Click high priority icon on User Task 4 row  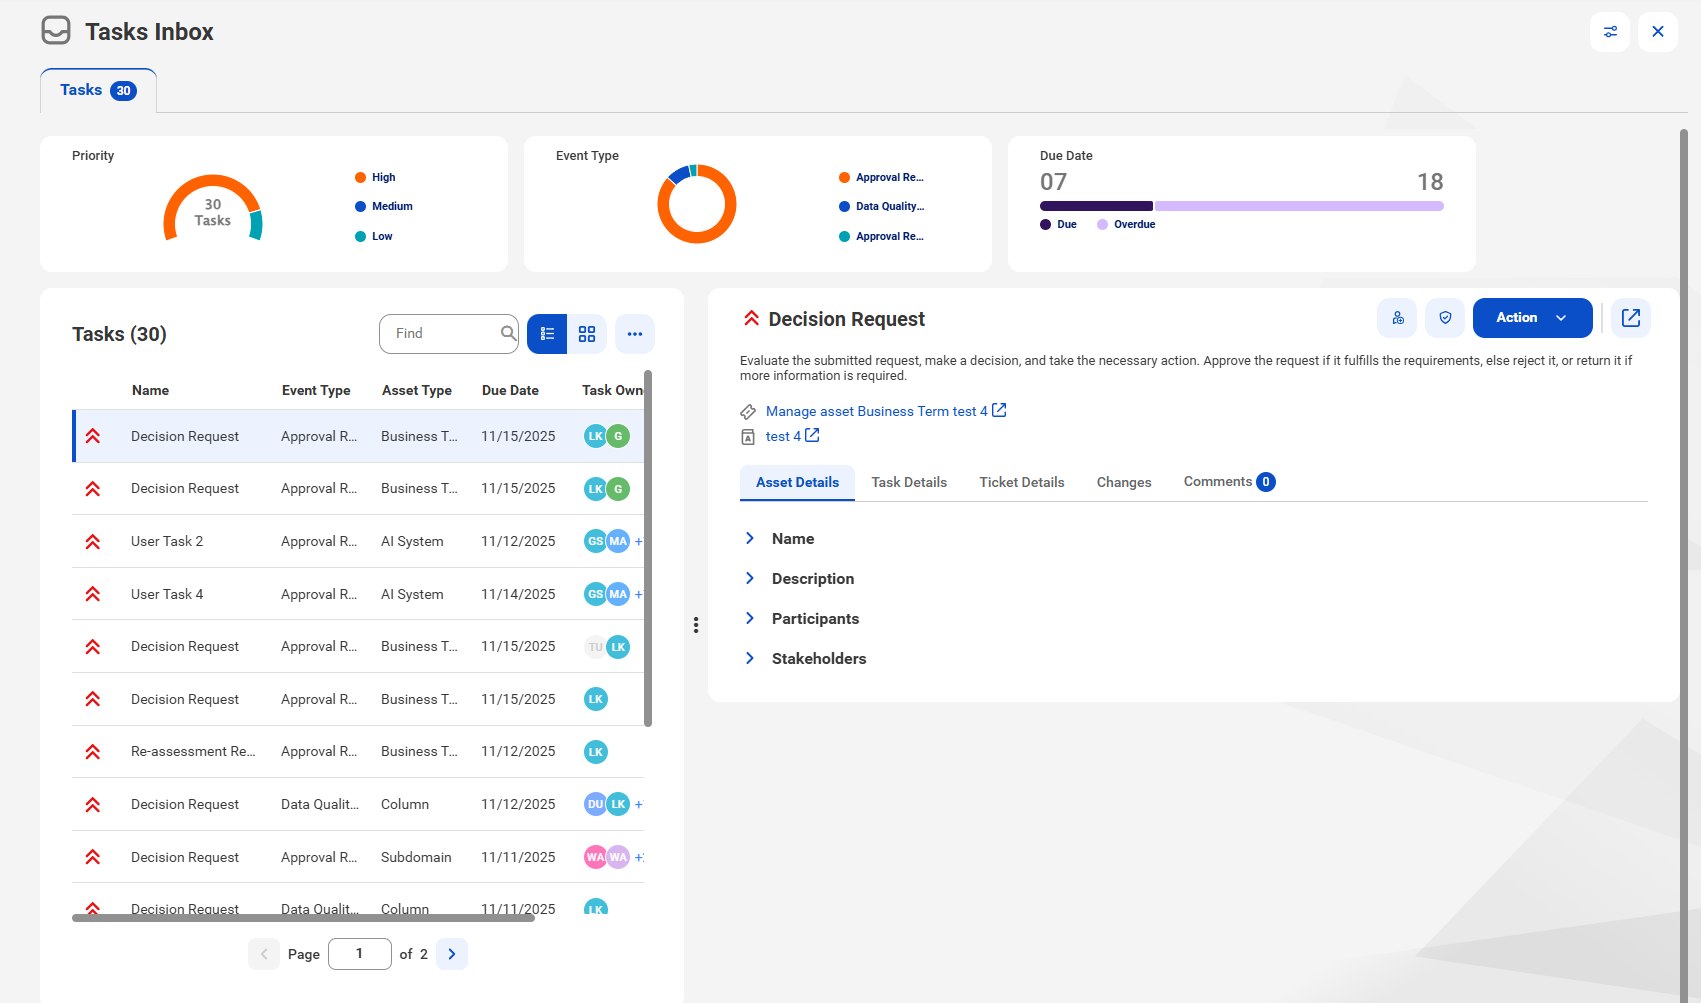[93, 594]
